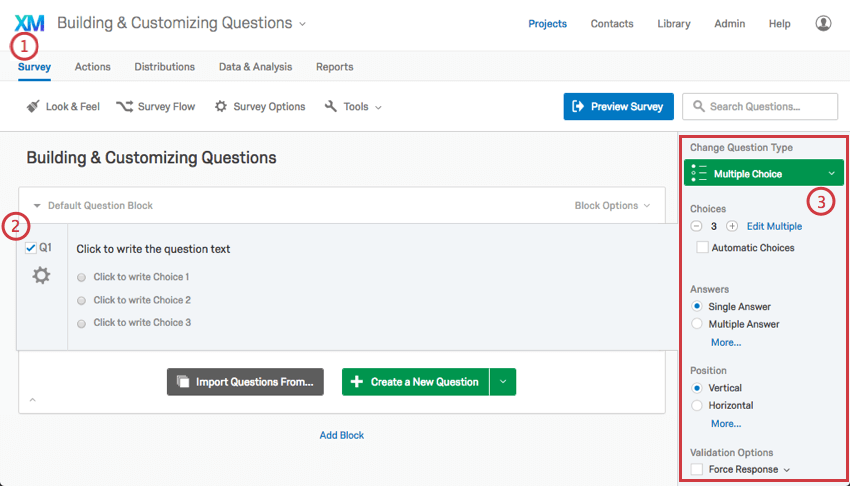Click the XM logo icon
Viewport: 850px width, 486px height.
(x=29, y=23)
